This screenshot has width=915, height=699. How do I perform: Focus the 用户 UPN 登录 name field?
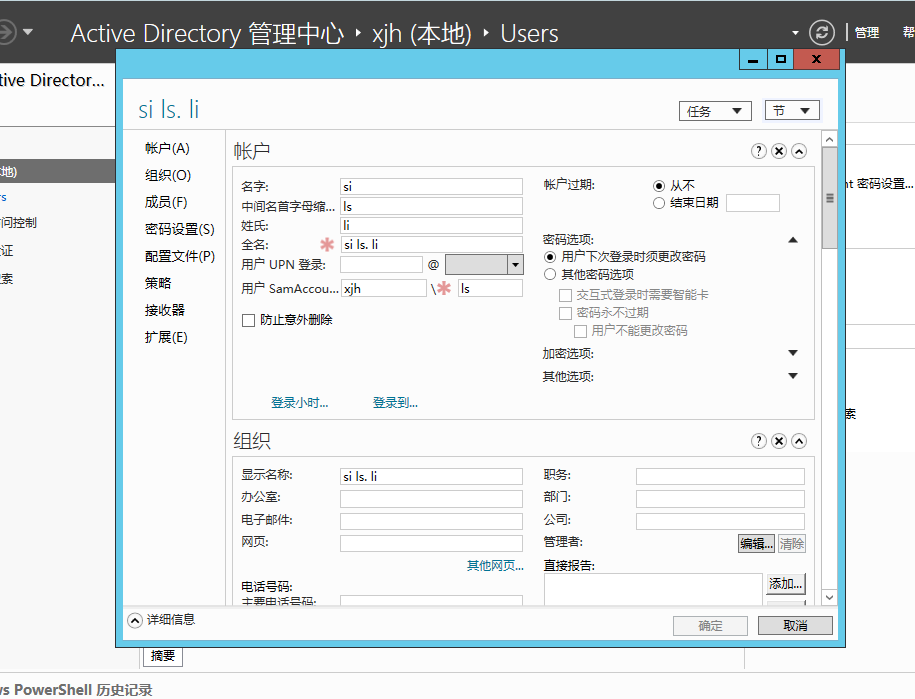(x=381, y=265)
